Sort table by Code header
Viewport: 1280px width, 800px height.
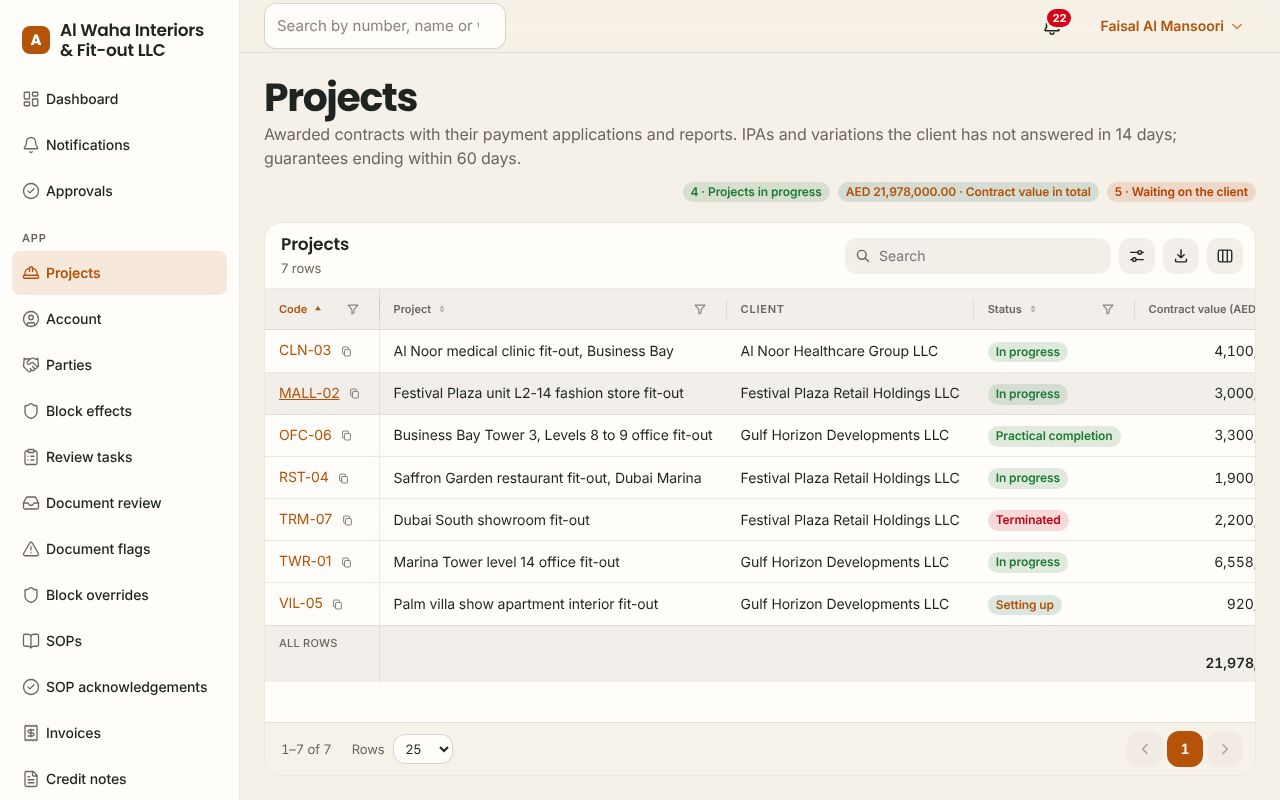pyautogui.click(x=300, y=310)
